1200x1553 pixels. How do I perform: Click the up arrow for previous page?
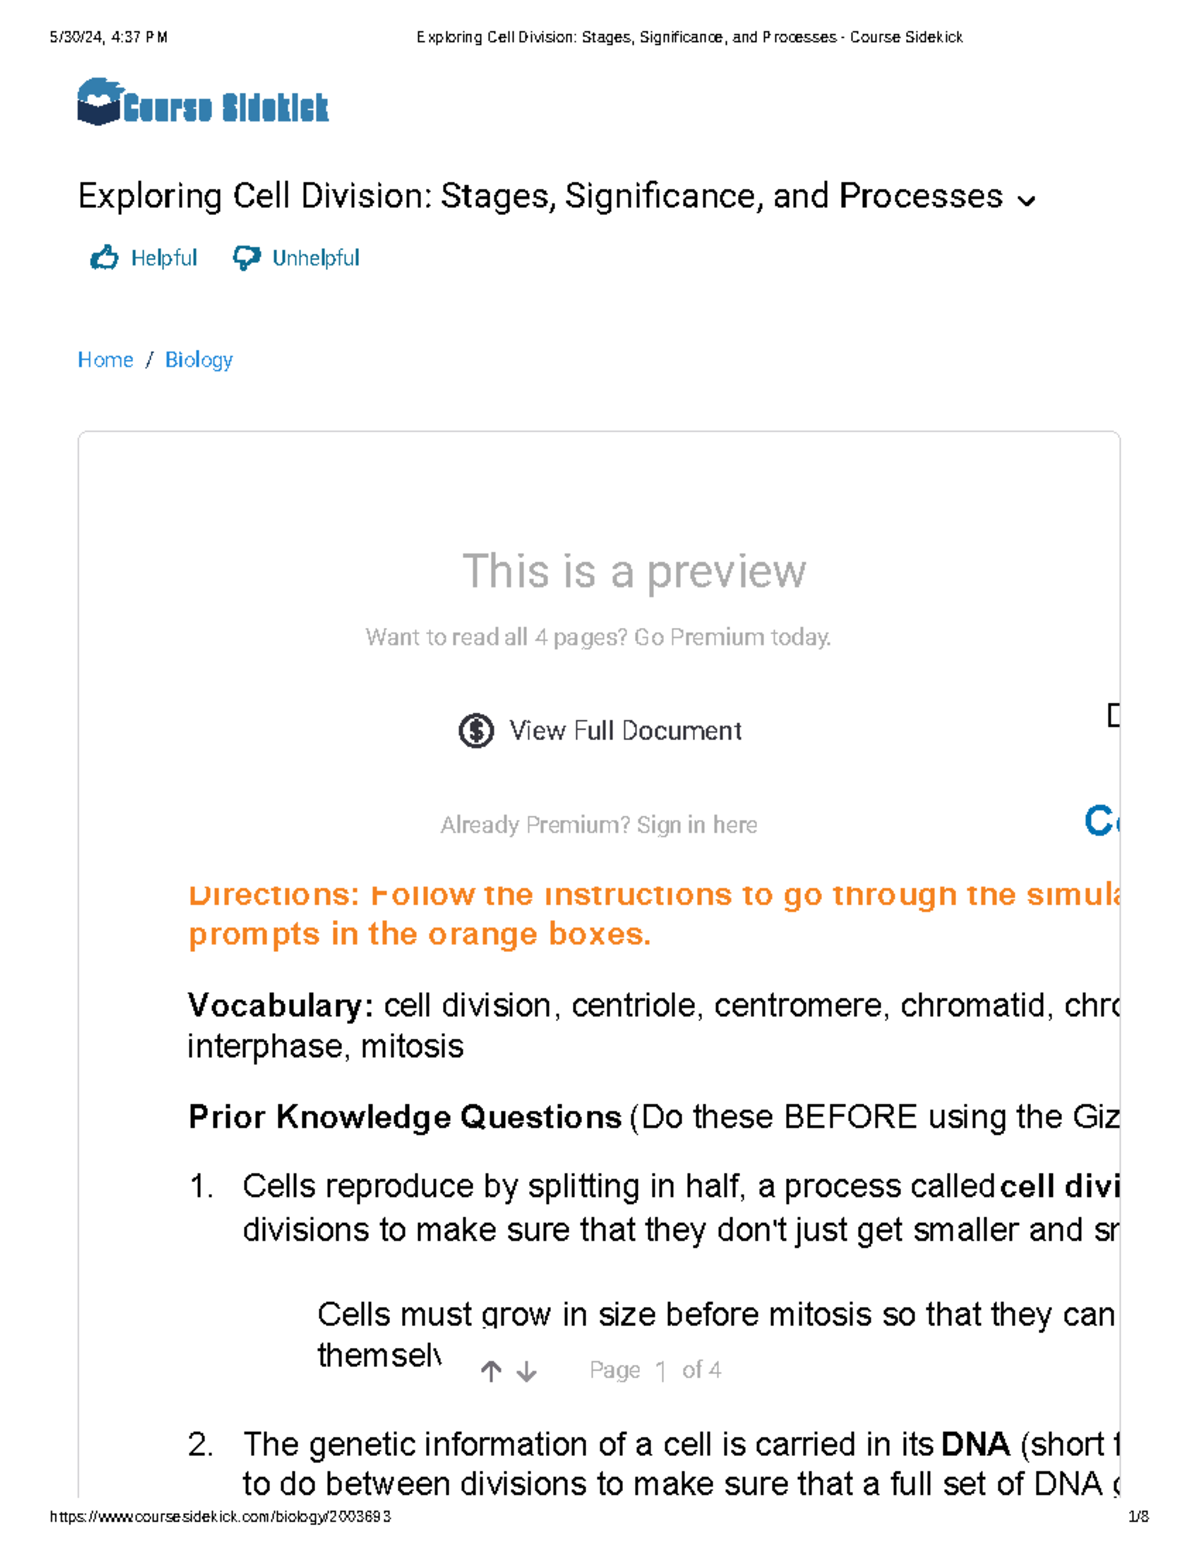pos(490,1370)
